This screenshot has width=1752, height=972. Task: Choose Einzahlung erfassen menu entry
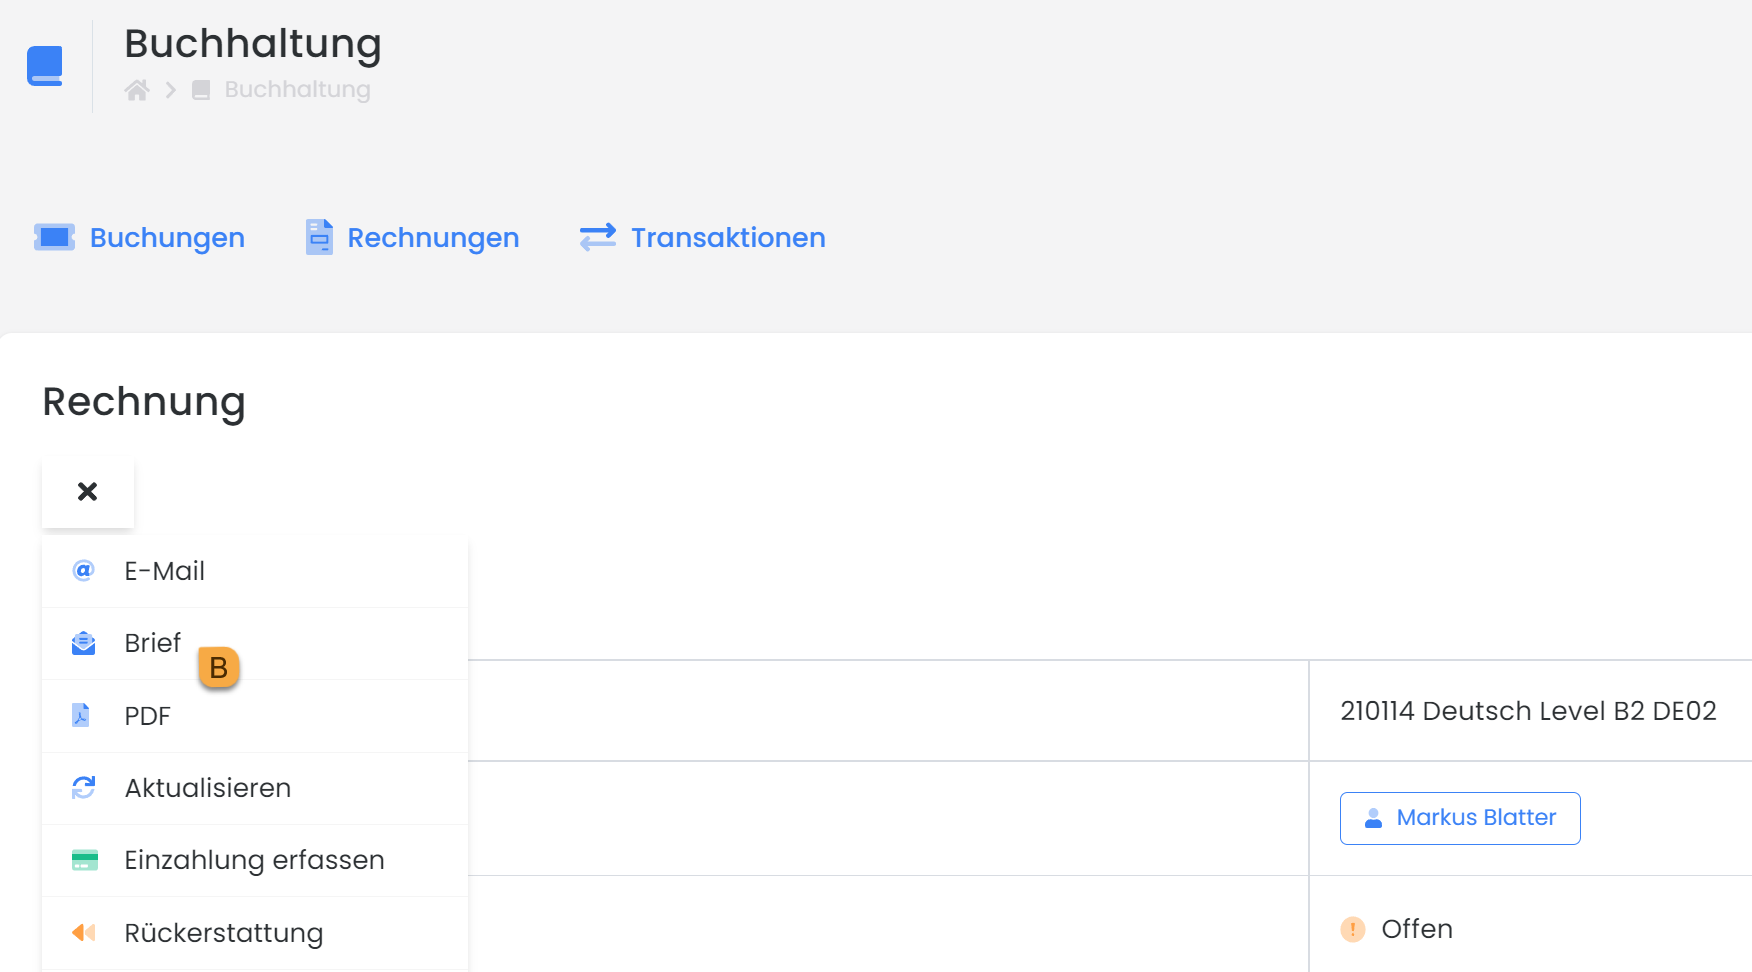[254, 860]
